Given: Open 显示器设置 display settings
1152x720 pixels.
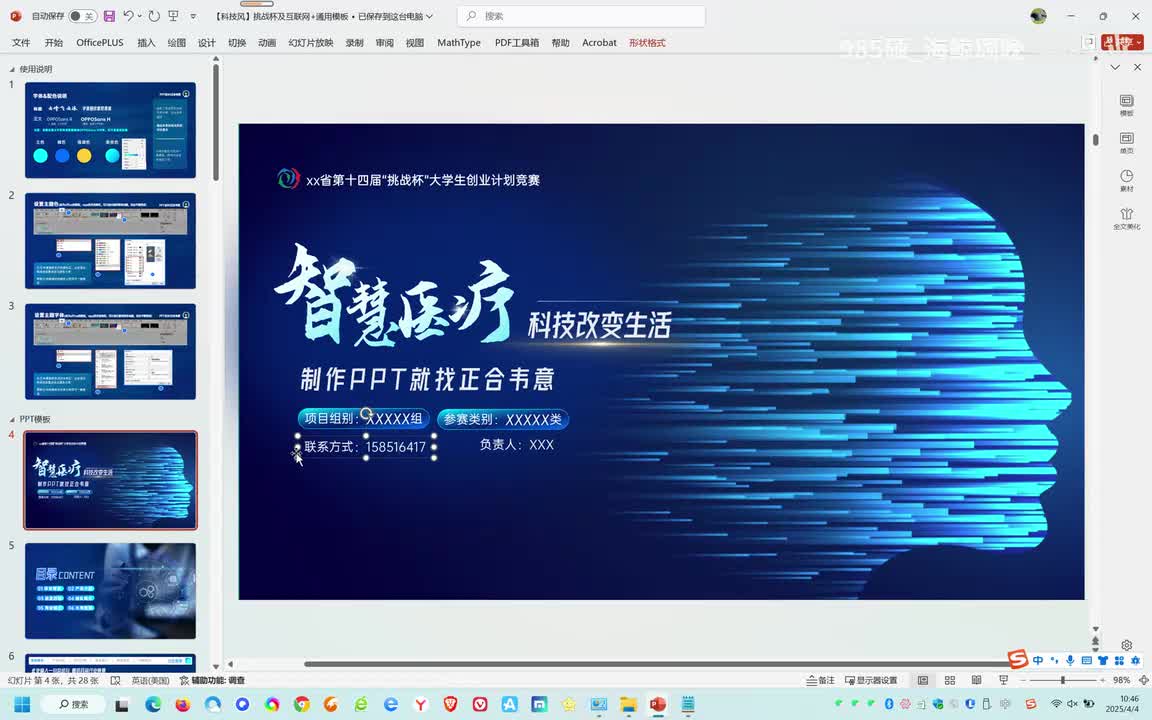Looking at the screenshot, I should pyautogui.click(x=871, y=680).
